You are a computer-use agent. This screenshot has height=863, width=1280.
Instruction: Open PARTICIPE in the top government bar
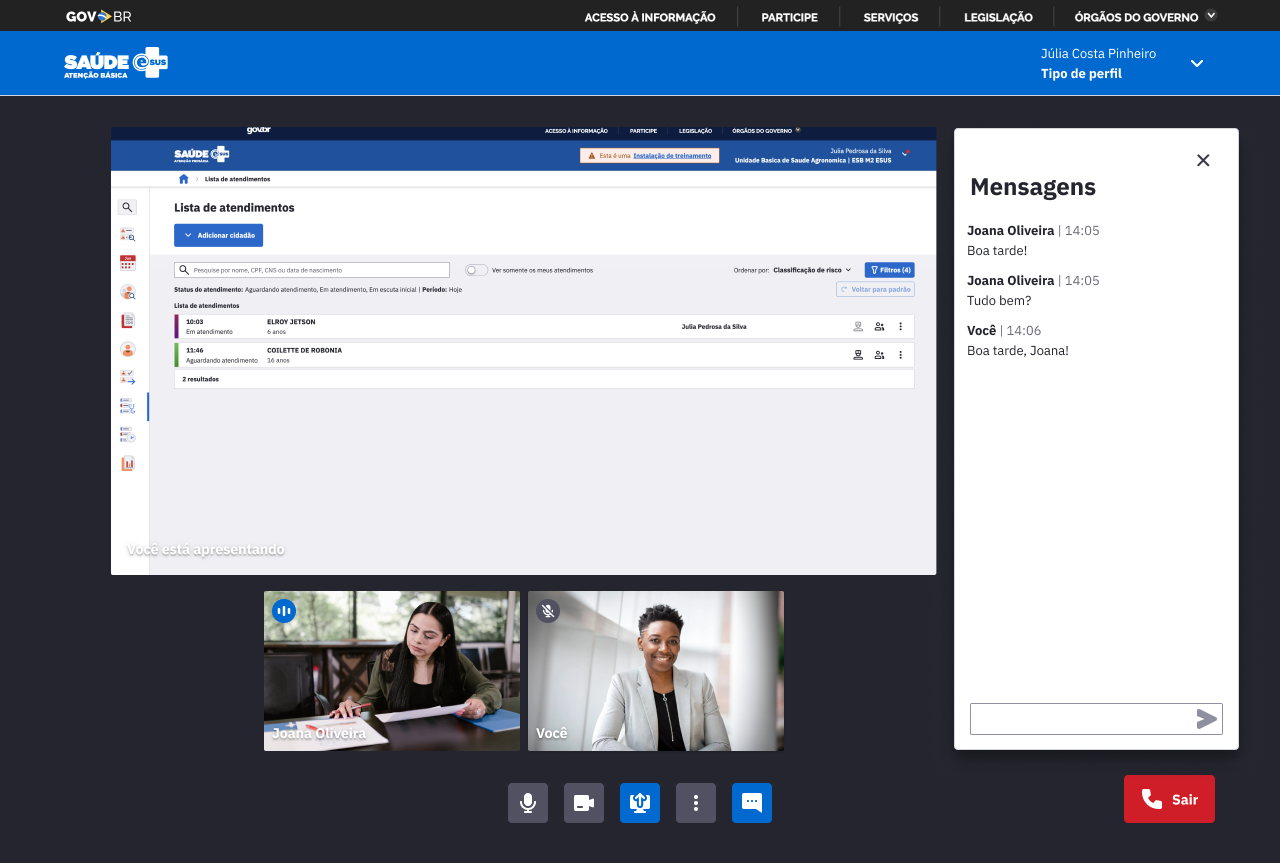(x=789, y=17)
